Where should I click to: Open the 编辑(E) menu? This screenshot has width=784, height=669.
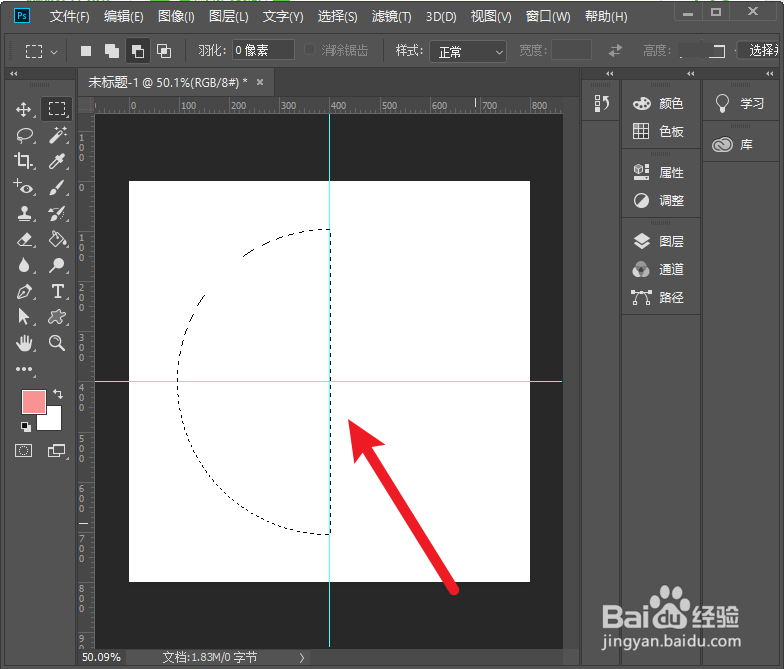(x=124, y=16)
